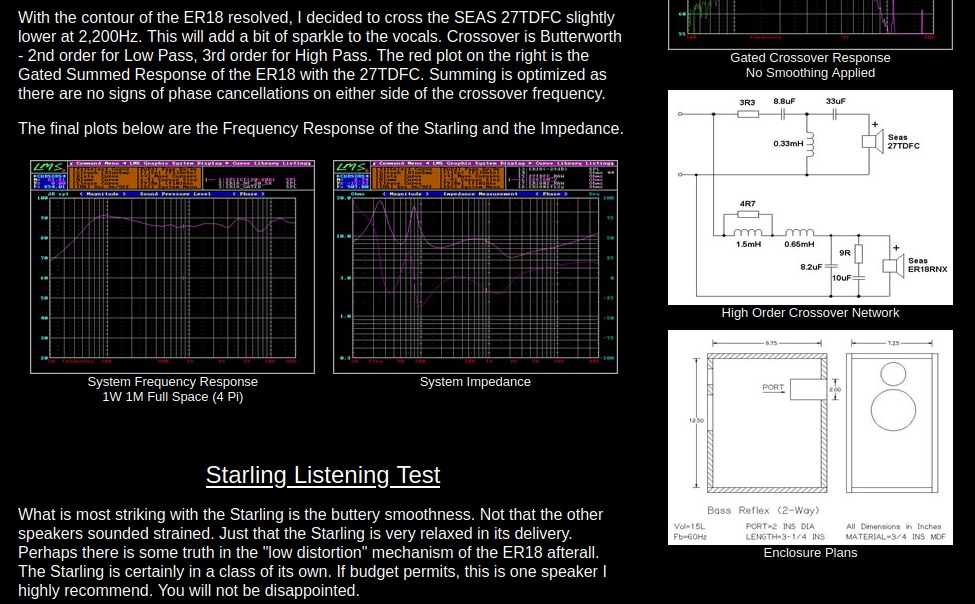The width and height of the screenshot is (975, 604).
Task: Click the woofer circle in enclosure front view
Action: click(893, 411)
